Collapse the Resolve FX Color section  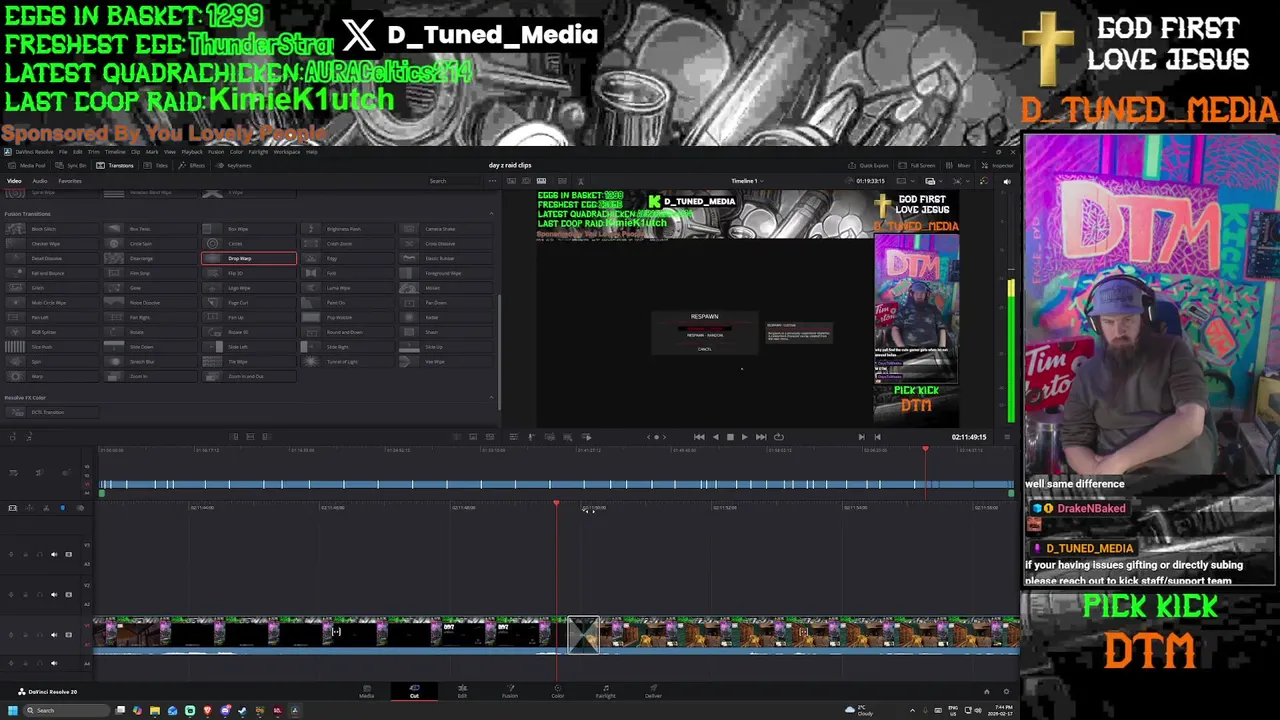[x=491, y=398]
